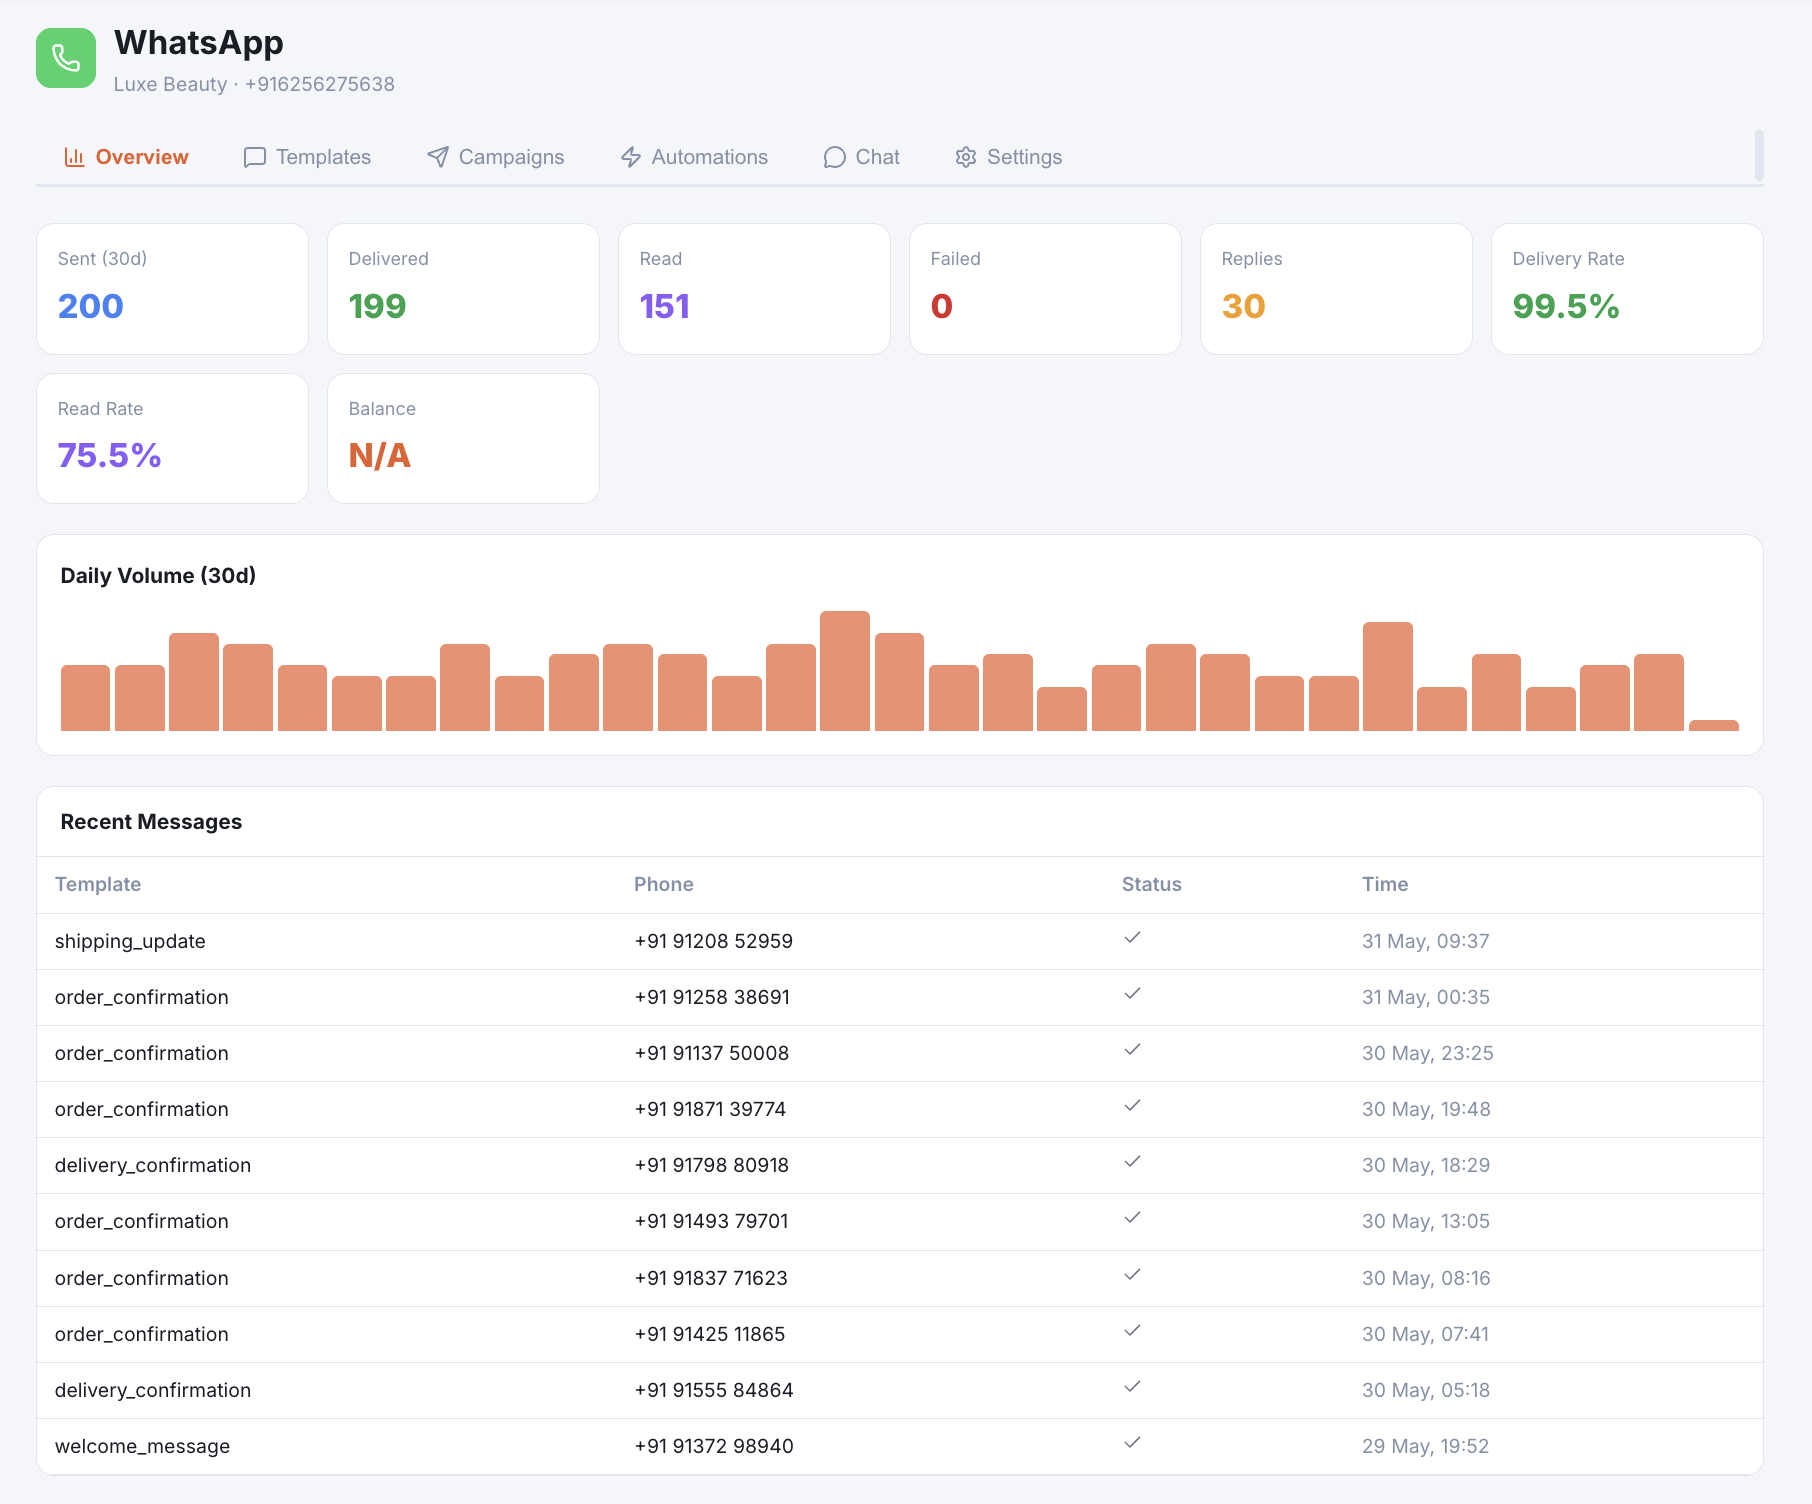Click the Delivered stat card
This screenshot has height=1504, width=1812.
click(x=463, y=289)
